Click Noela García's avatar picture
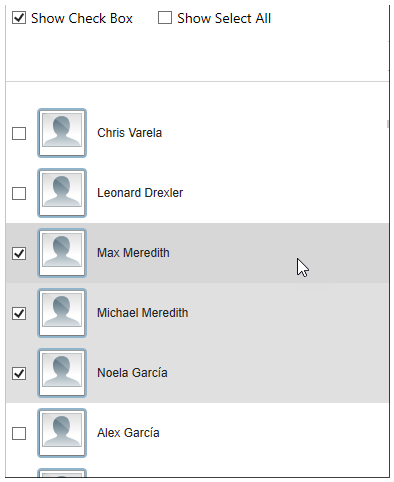 coord(62,373)
